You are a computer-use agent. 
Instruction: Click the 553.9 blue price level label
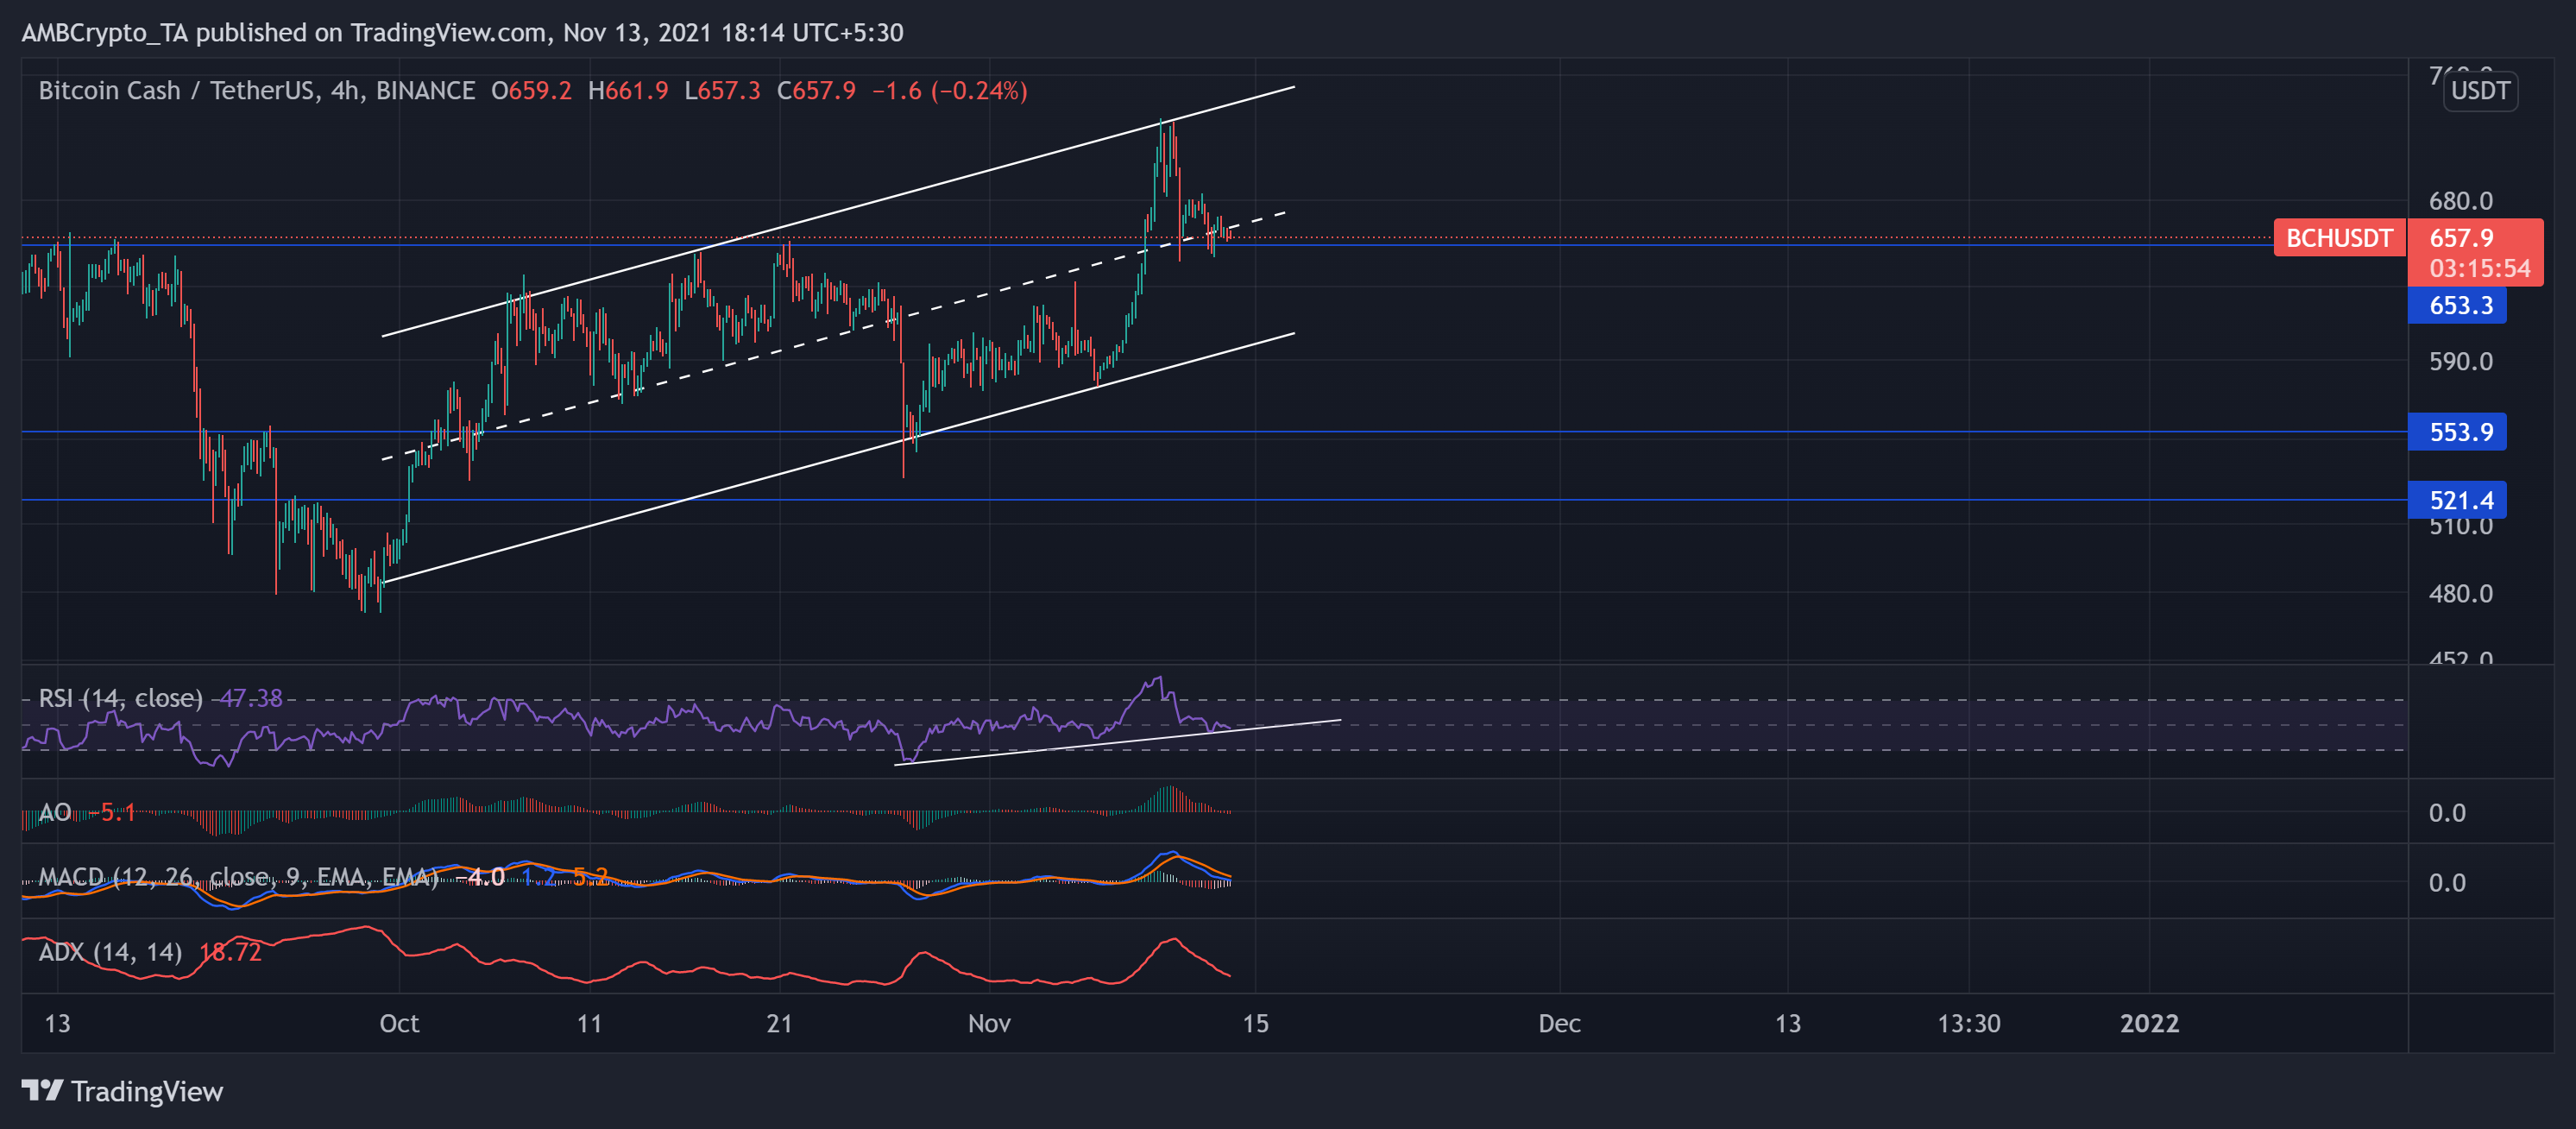[2457, 432]
